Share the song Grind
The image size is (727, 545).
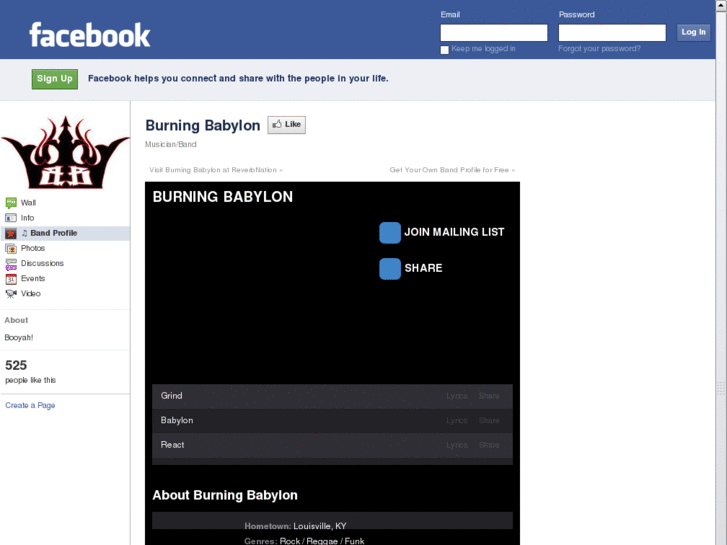pos(489,396)
